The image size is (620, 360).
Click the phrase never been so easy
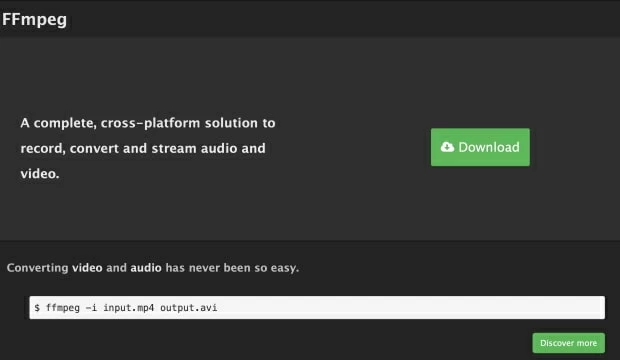pyautogui.click(x=244, y=268)
